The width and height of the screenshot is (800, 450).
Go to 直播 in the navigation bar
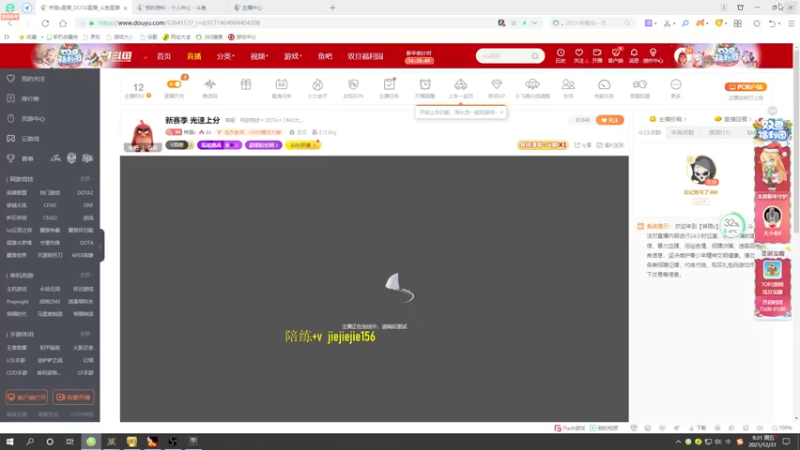point(194,56)
